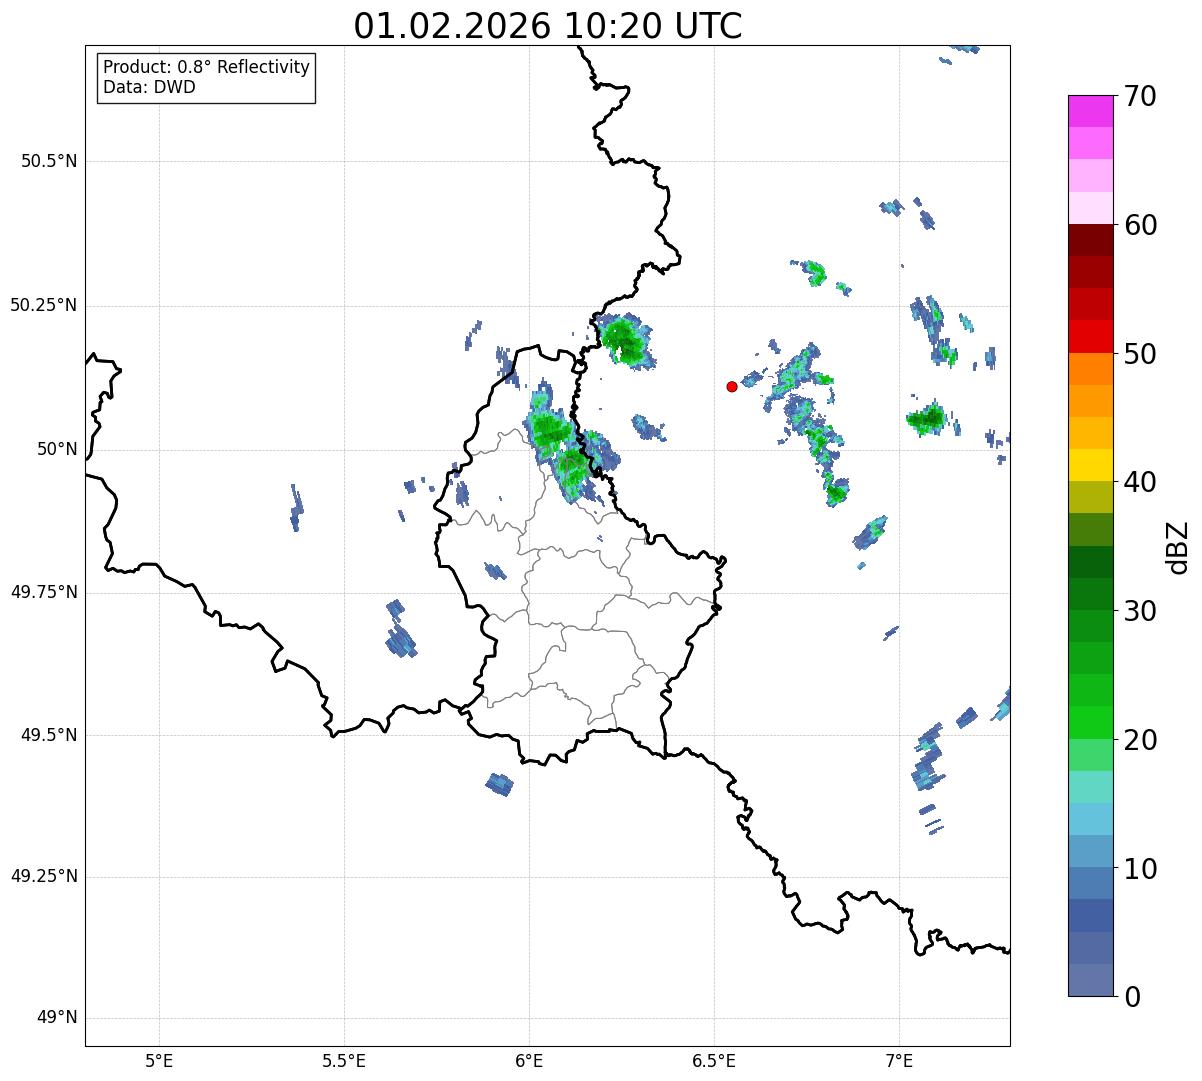Screen dimensions: 1202x1081
Task: Click the 'Product: 0.8° Reflectivity' label
Action: (x=207, y=67)
